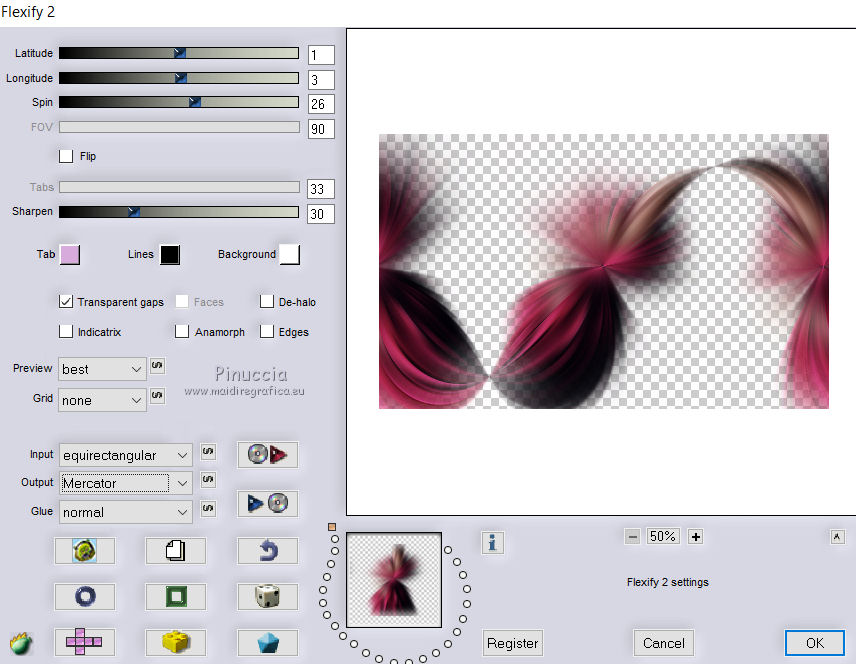
Task: Click the FOV value field
Action: (321, 129)
